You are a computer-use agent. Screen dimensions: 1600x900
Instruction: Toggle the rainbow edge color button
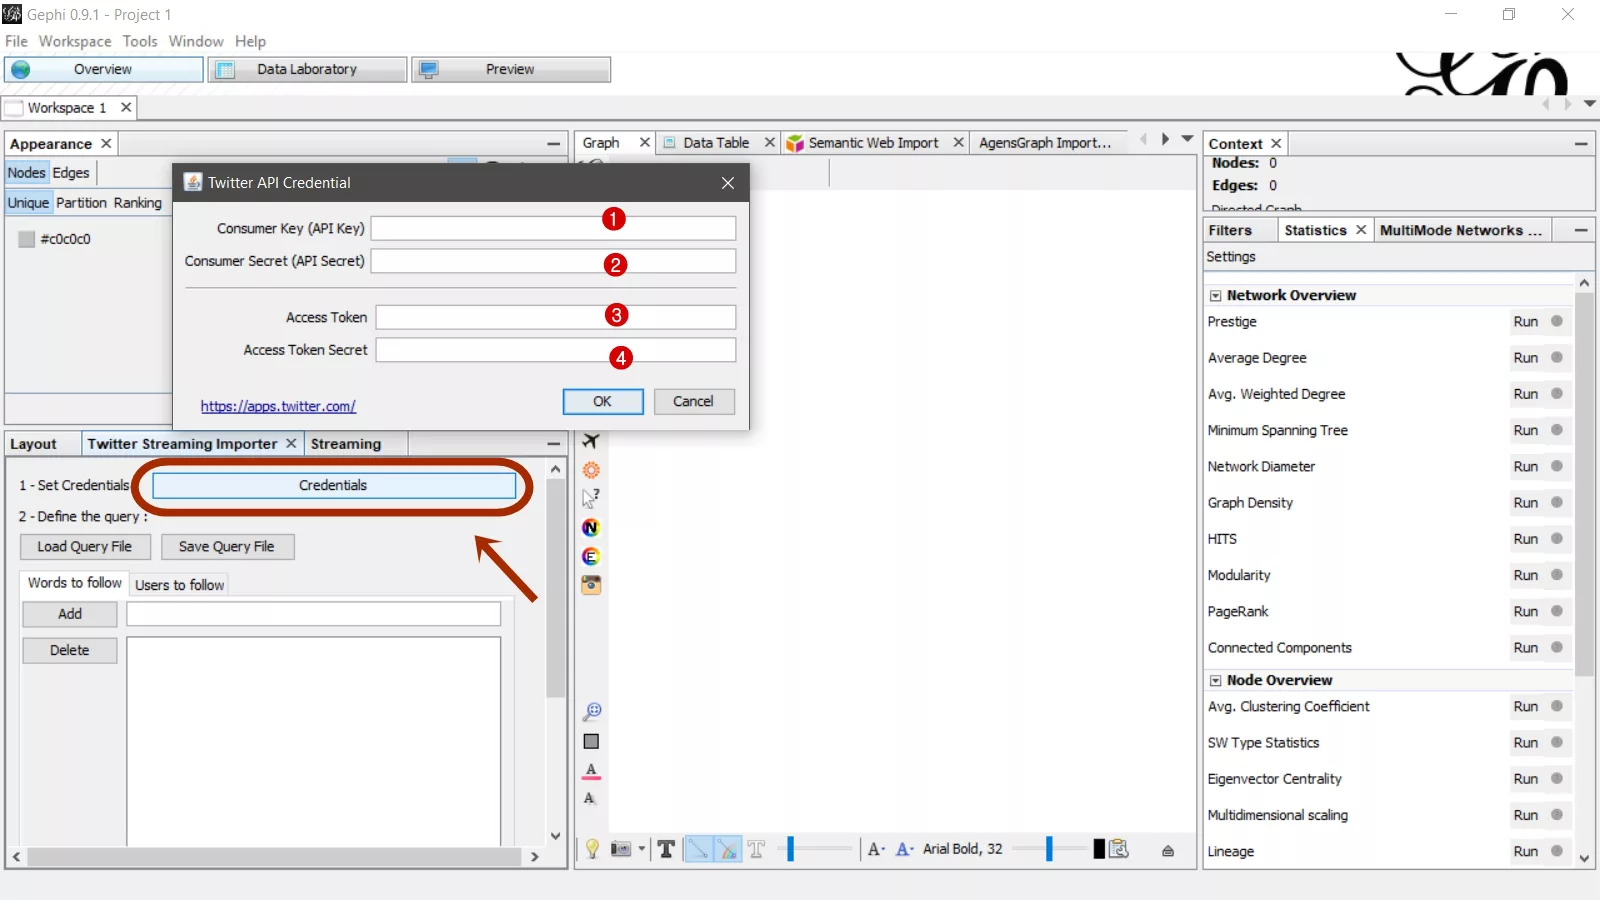(728, 849)
